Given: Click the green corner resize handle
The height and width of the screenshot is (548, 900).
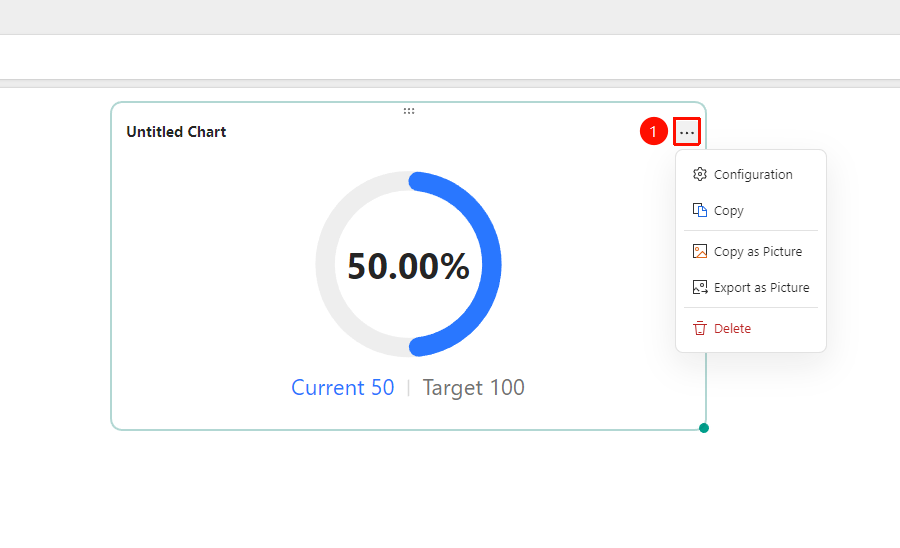Looking at the screenshot, I should tap(704, 428).
